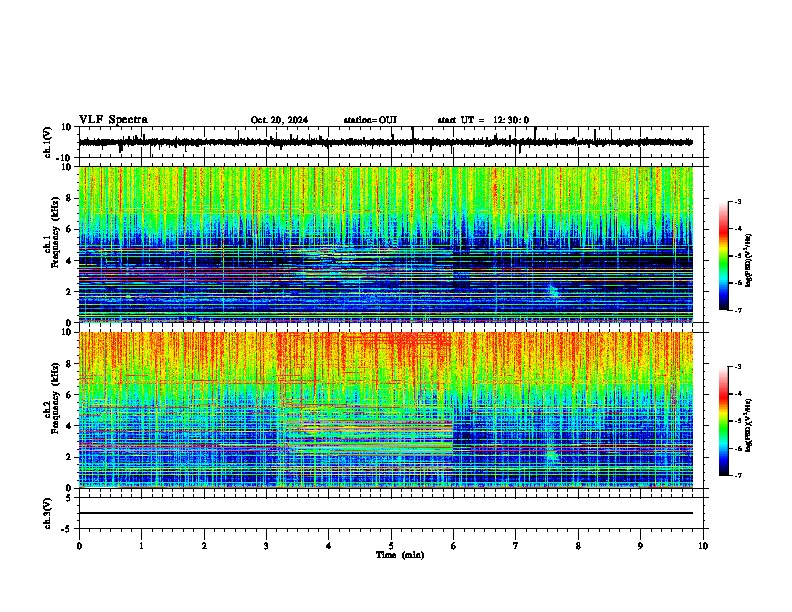
Task: Click the 2 kHz tick on ch.2 spectrogram
Action: click(69, 457)
